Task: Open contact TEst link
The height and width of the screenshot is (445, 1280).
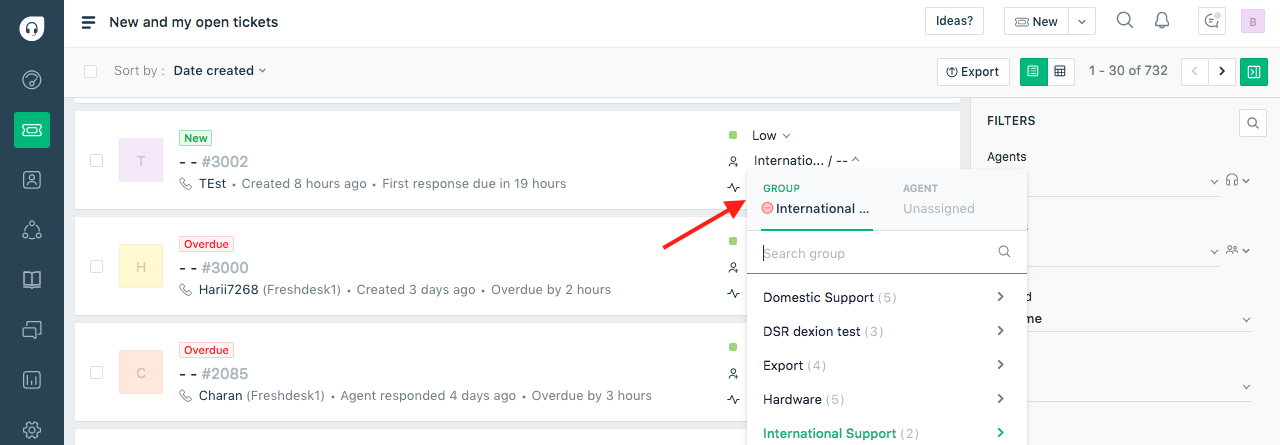Action: pos(212,184)
